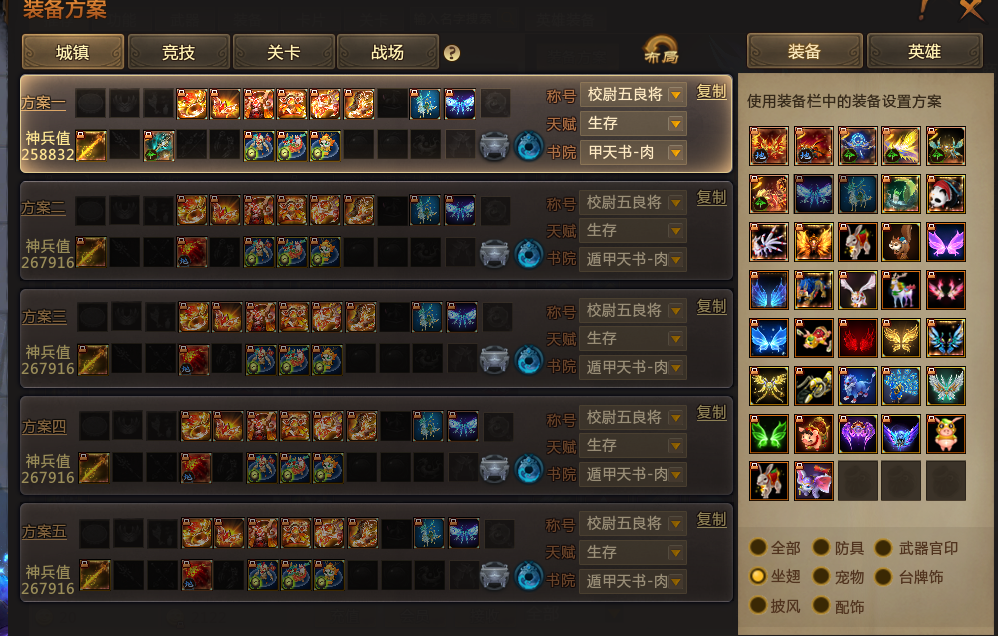The image size is (998, 636).
Task: Switch to the 战场 tab
Action: coord(388,52)
